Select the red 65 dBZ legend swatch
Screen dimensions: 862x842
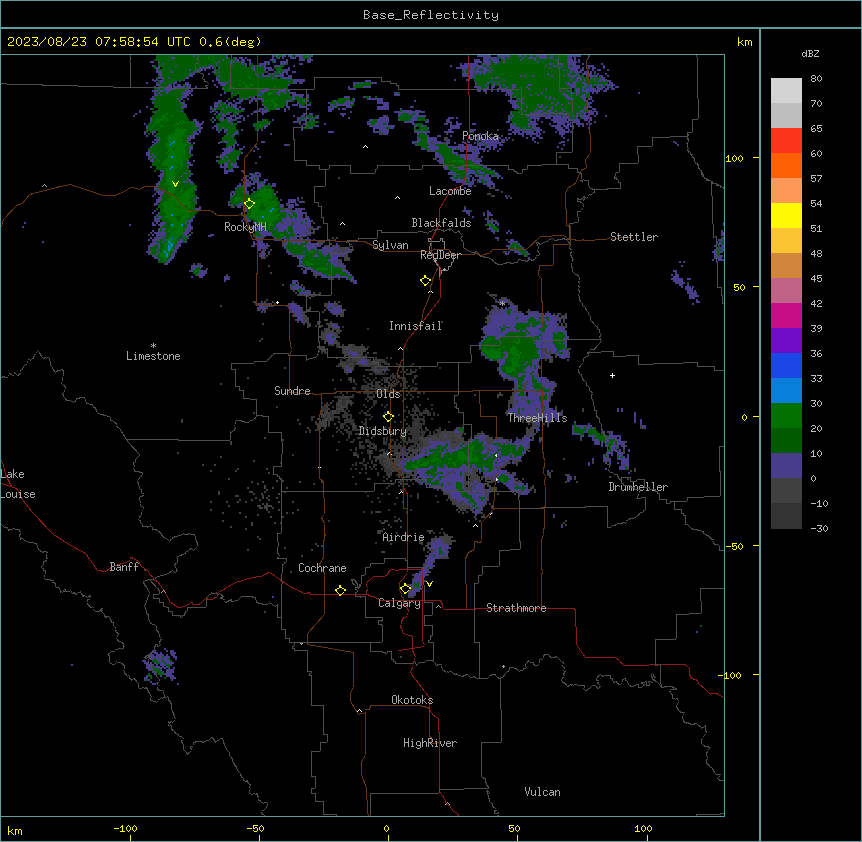click(786, 140)
